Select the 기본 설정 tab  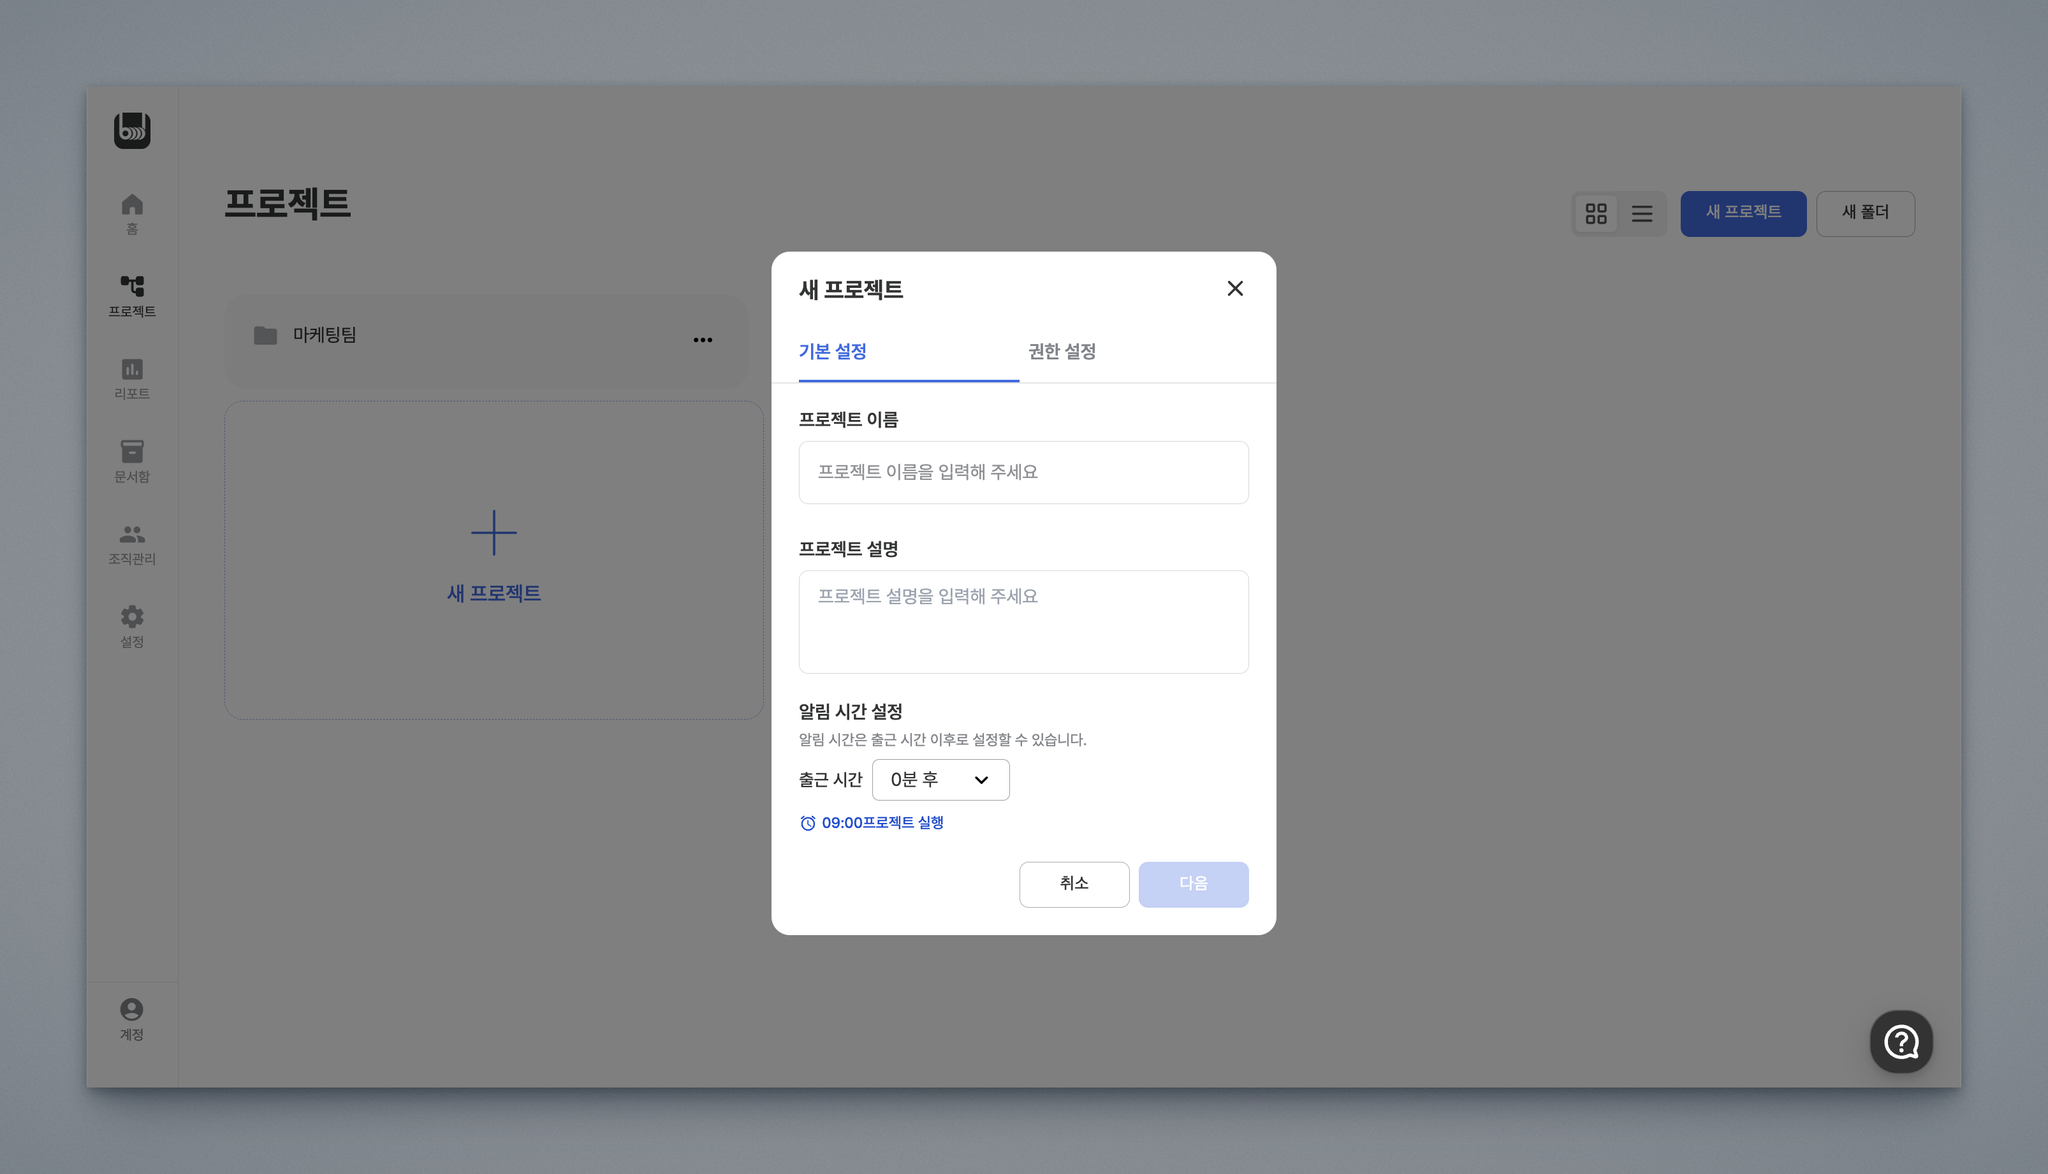click(832, 352)
